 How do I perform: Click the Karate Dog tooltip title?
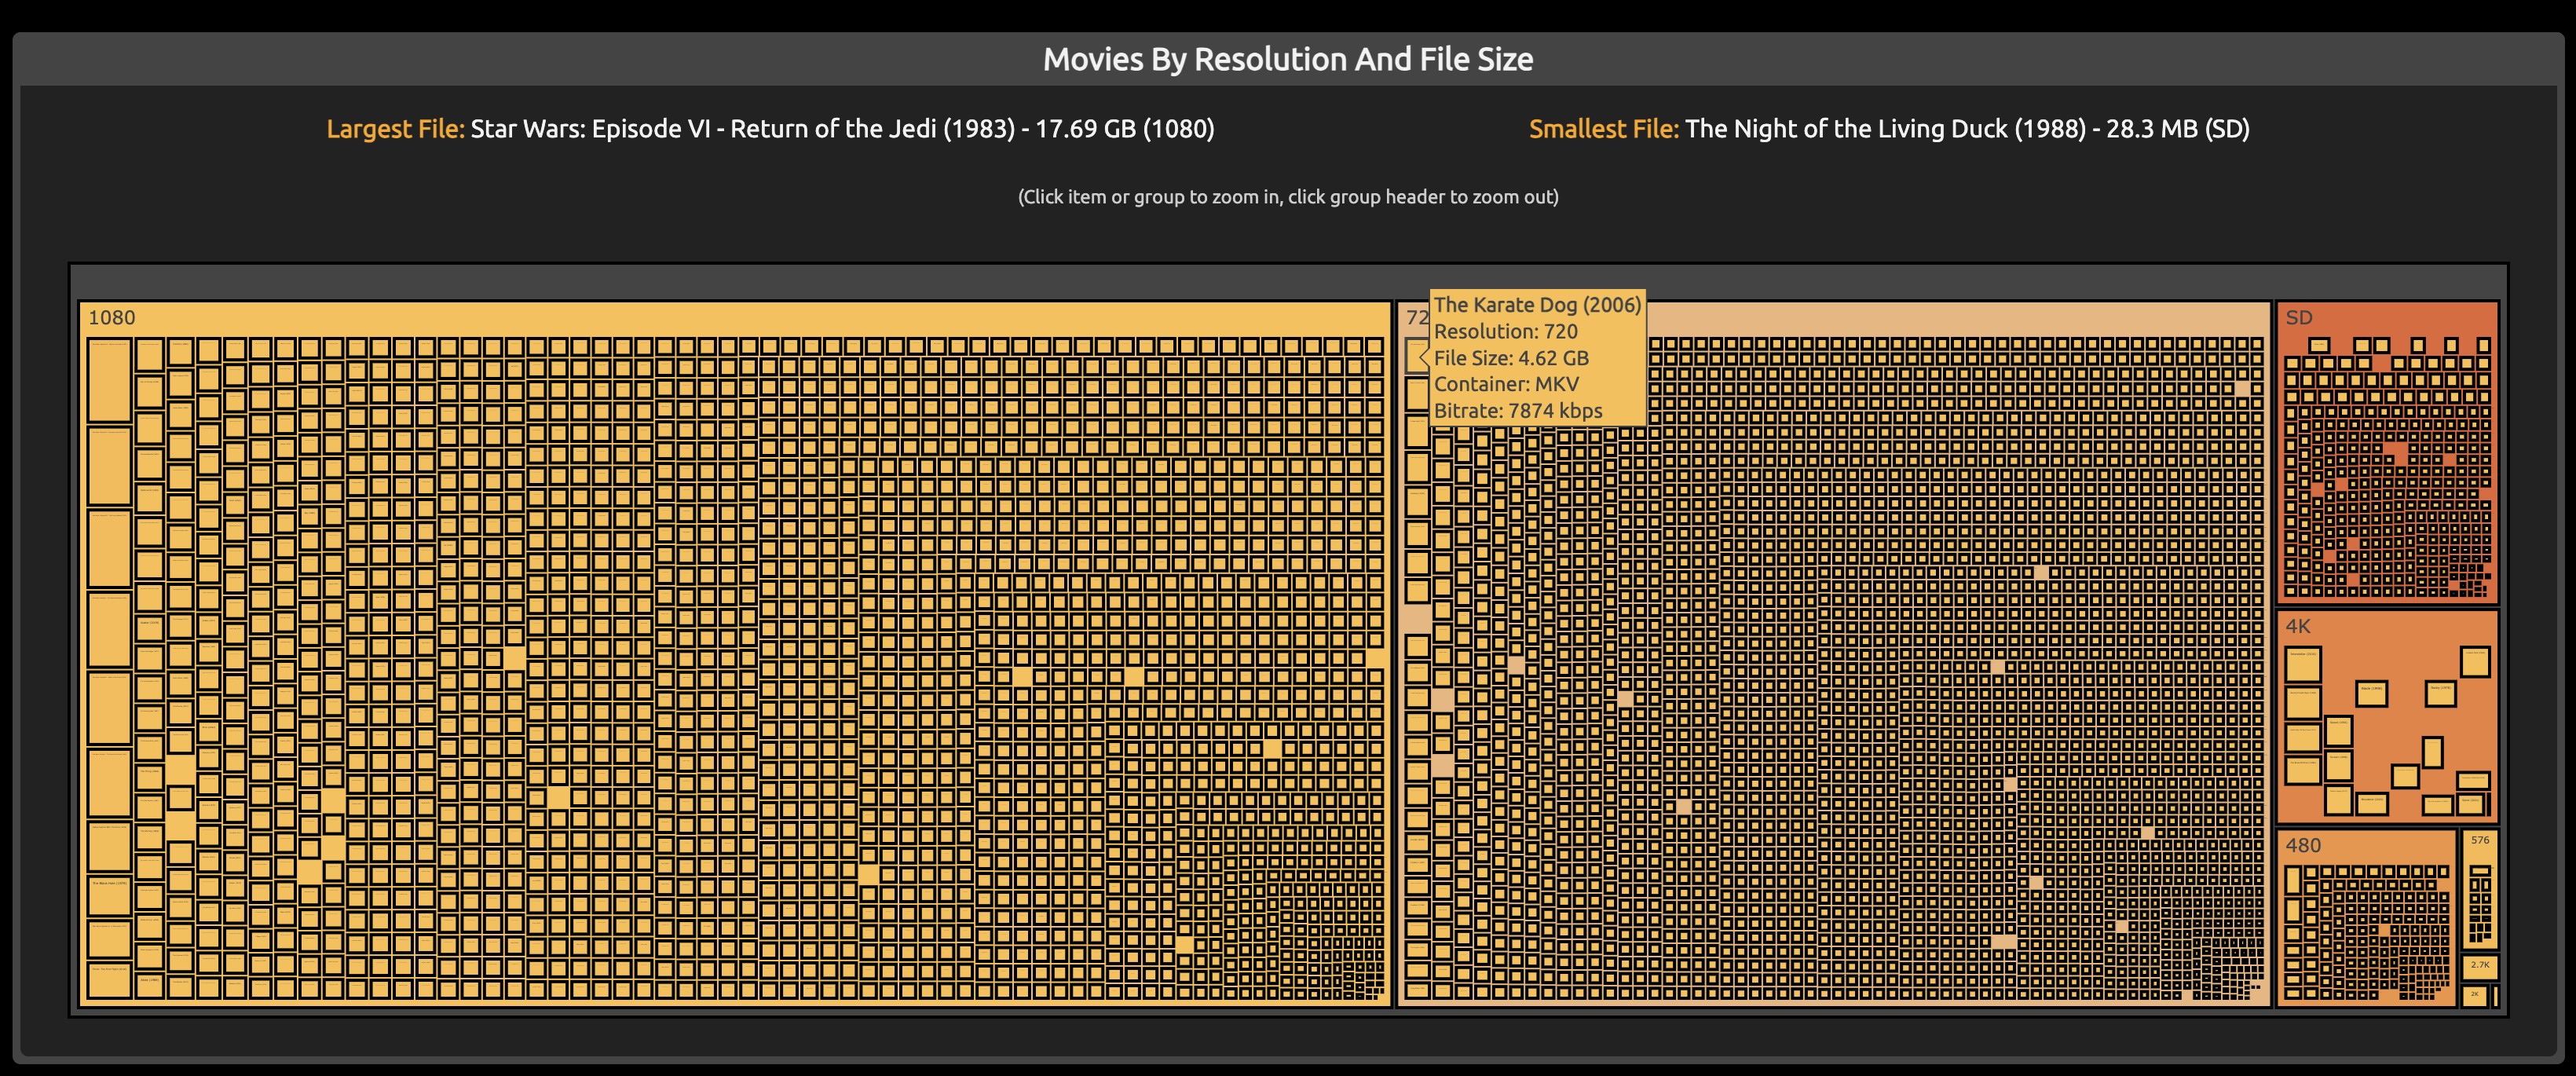(1537, 305)
